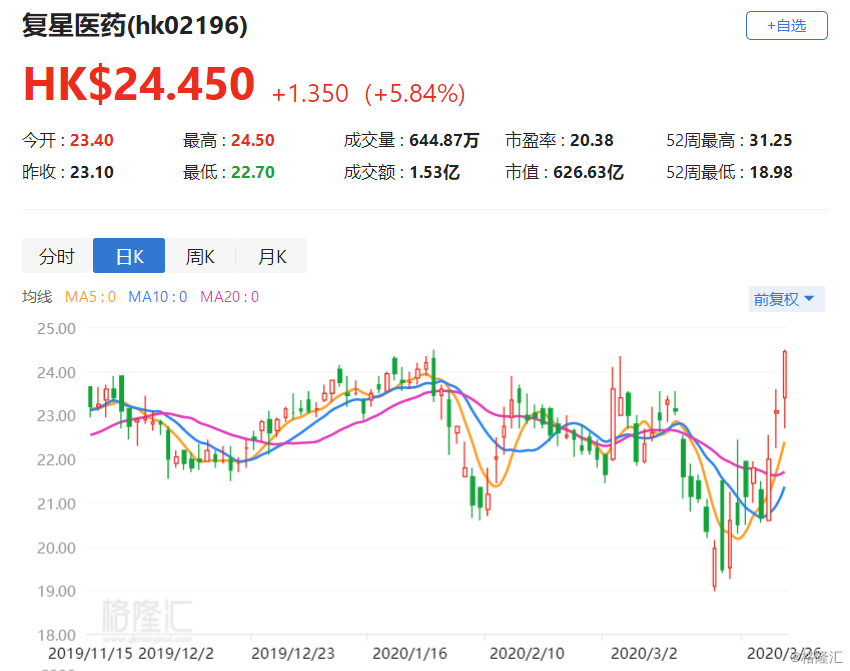Click the 均线 moving average label

37,297
